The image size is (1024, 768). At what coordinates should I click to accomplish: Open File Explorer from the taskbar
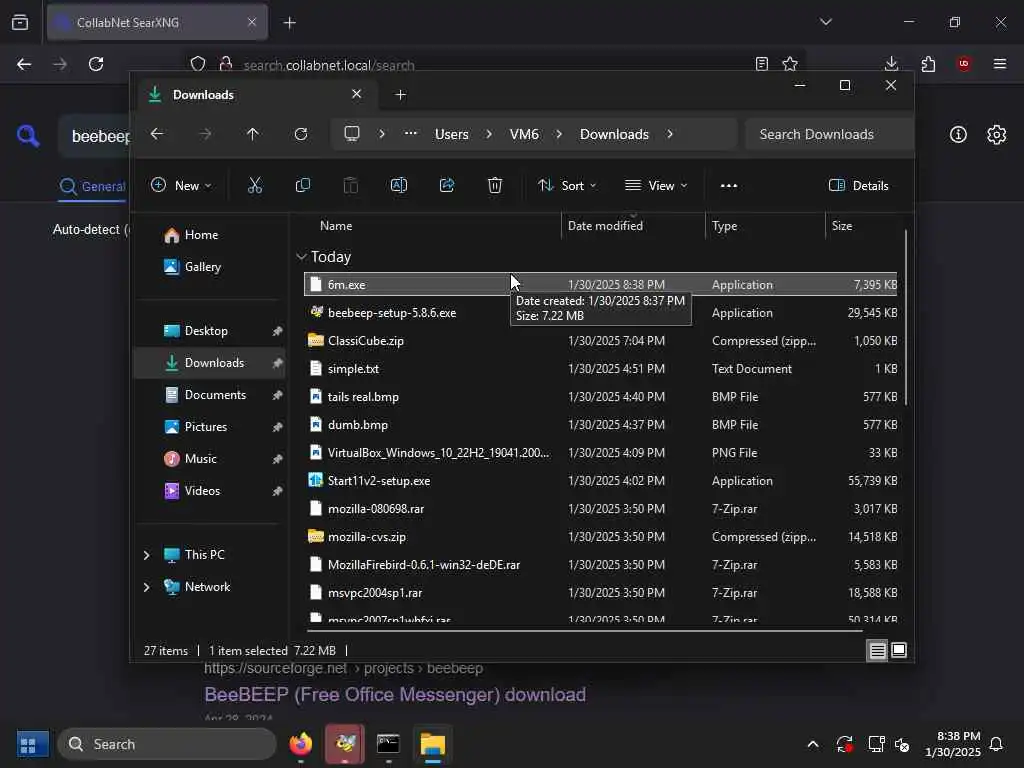coord(432,744)
